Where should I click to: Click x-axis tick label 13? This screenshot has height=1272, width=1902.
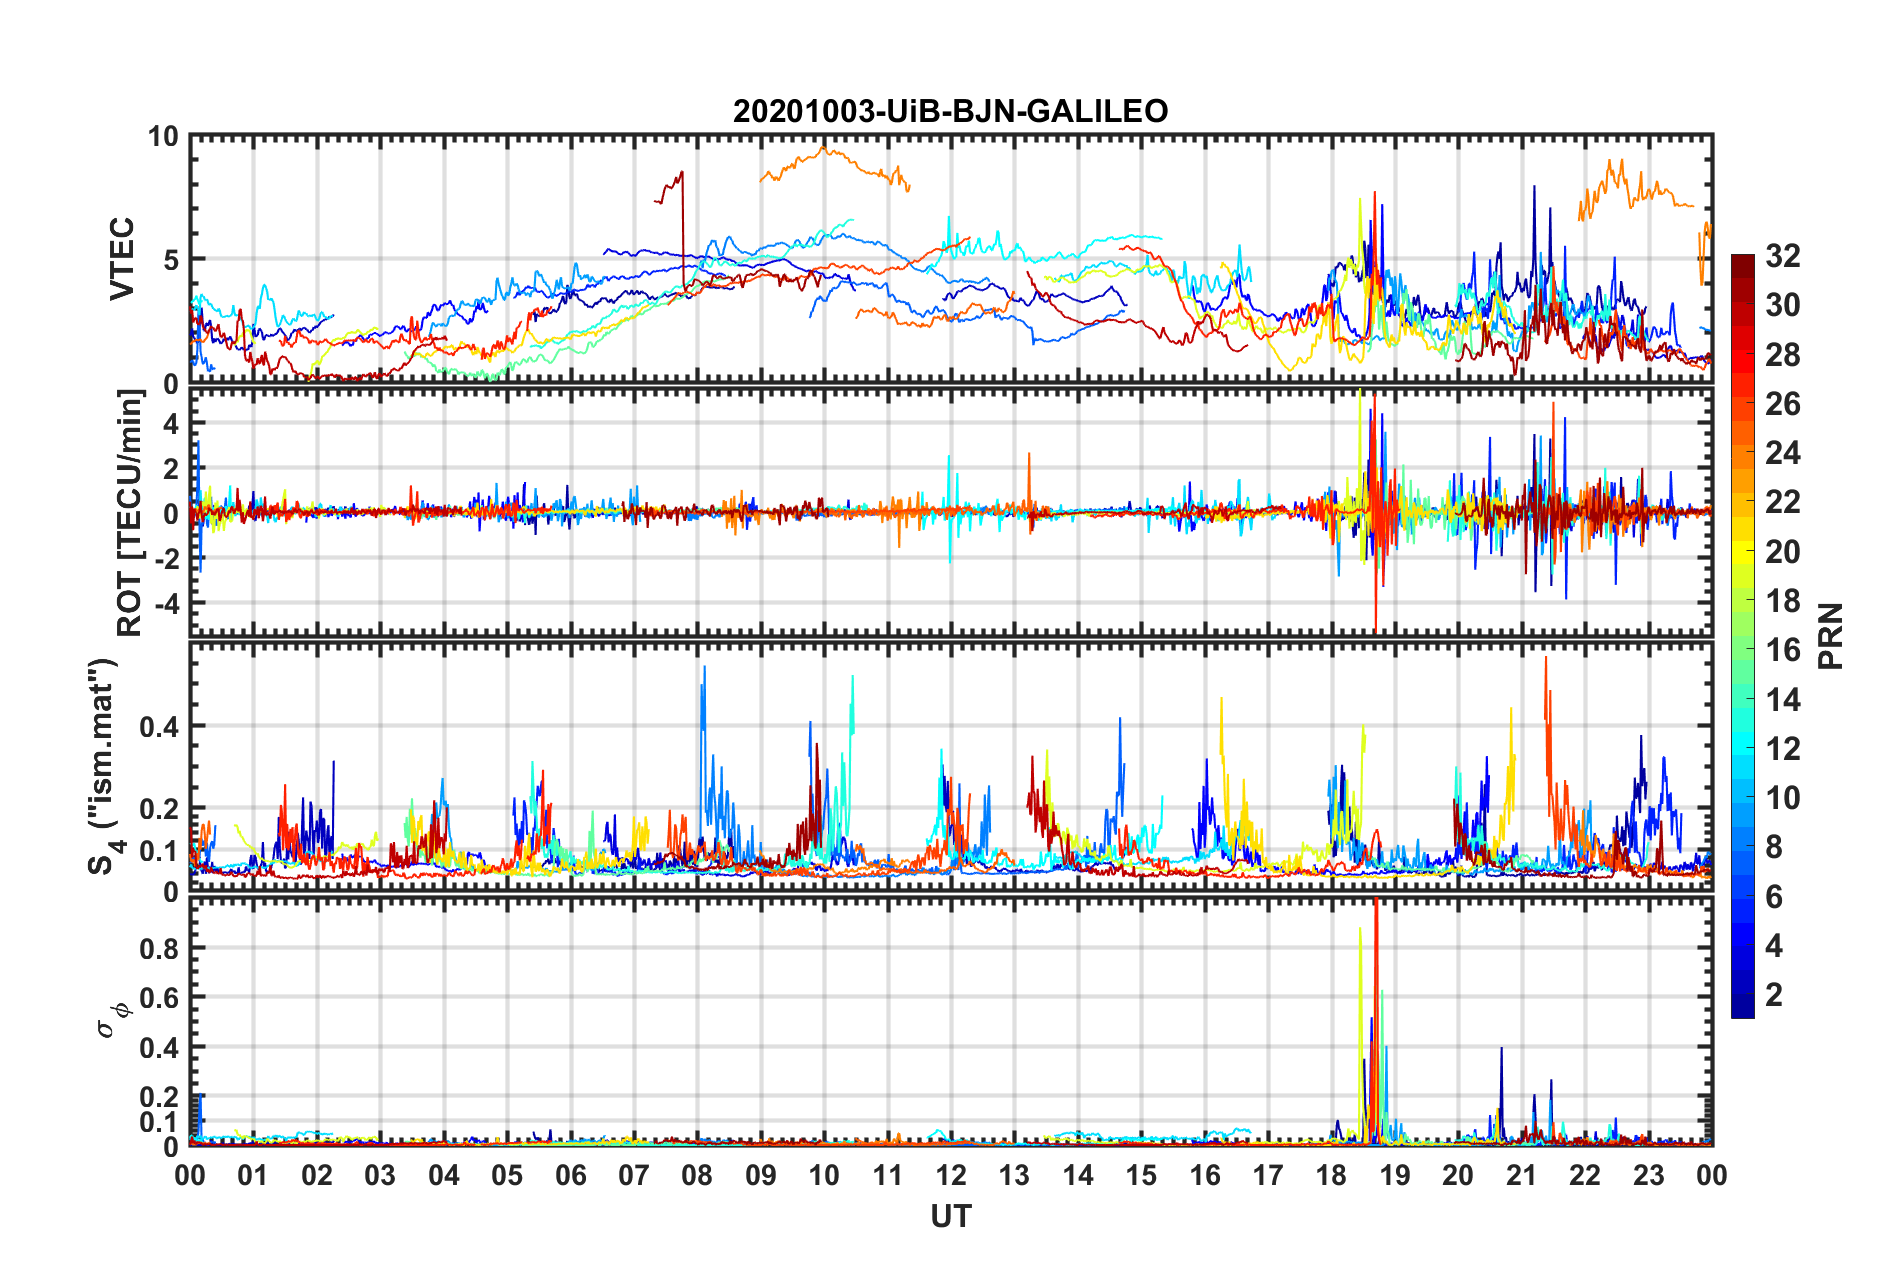pyautogui.click(x=1014, y=1175)
